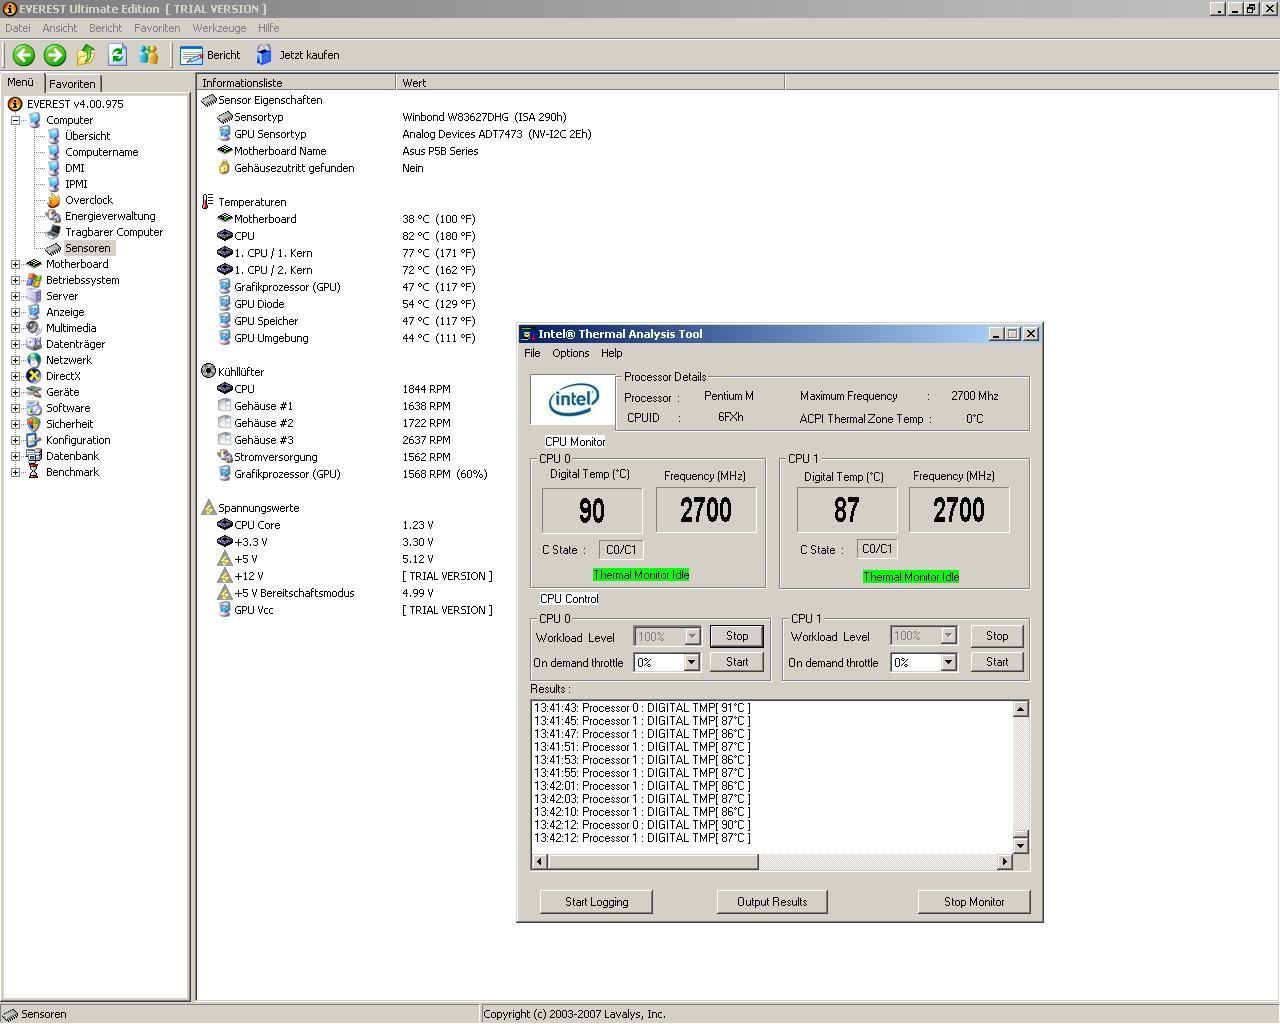Expand the DirectX tree node
This screenshot has width=1280, height=1024.
[16, 376]
